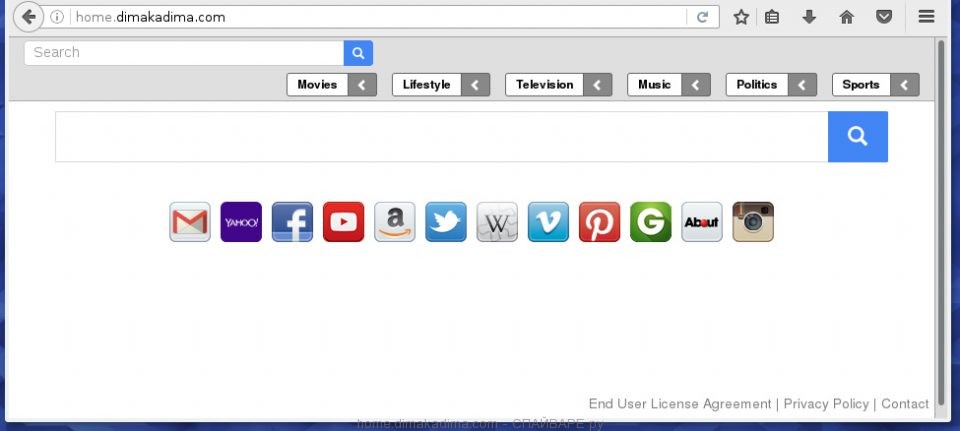The height and width of the screenshot is (431, 960).
Task: Click the large blue search button
Action: 858,137
